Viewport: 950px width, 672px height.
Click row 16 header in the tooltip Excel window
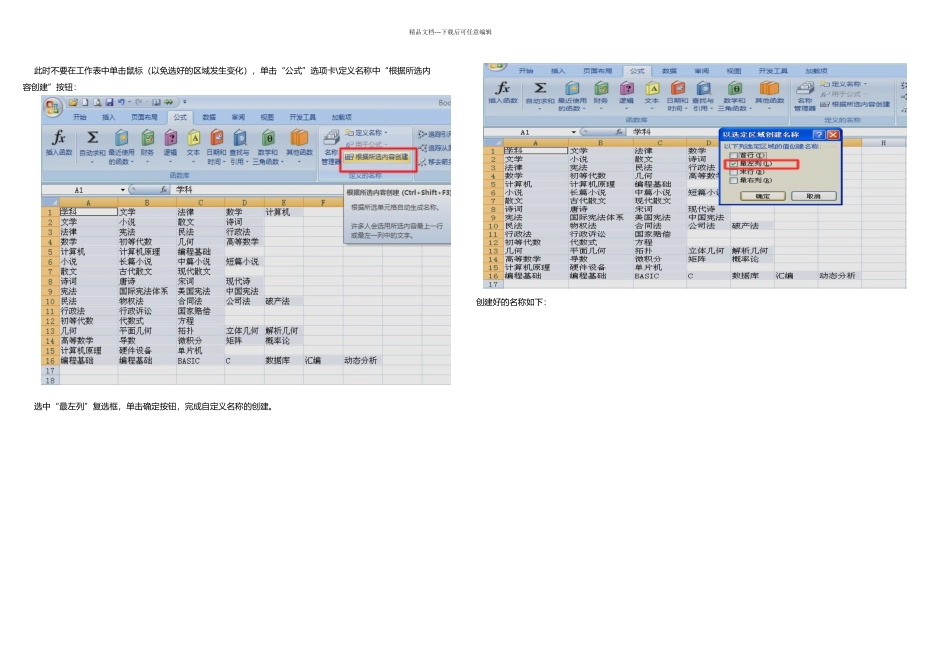50,361
